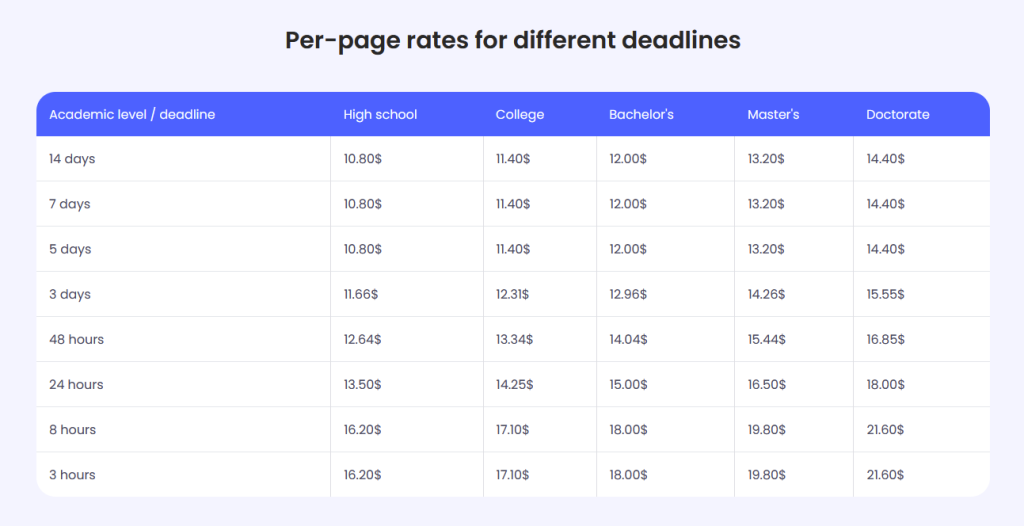Click the Doctorate column header
The height and width of the screenshot is (526, 1024).
(897, 115)
